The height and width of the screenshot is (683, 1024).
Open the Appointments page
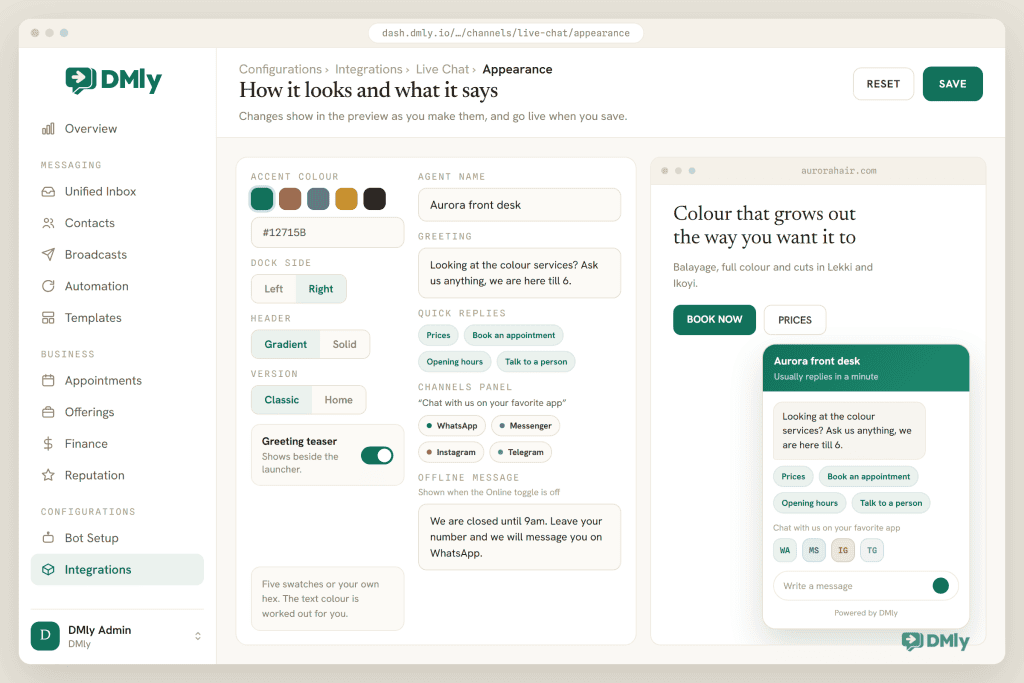[117, 380]
